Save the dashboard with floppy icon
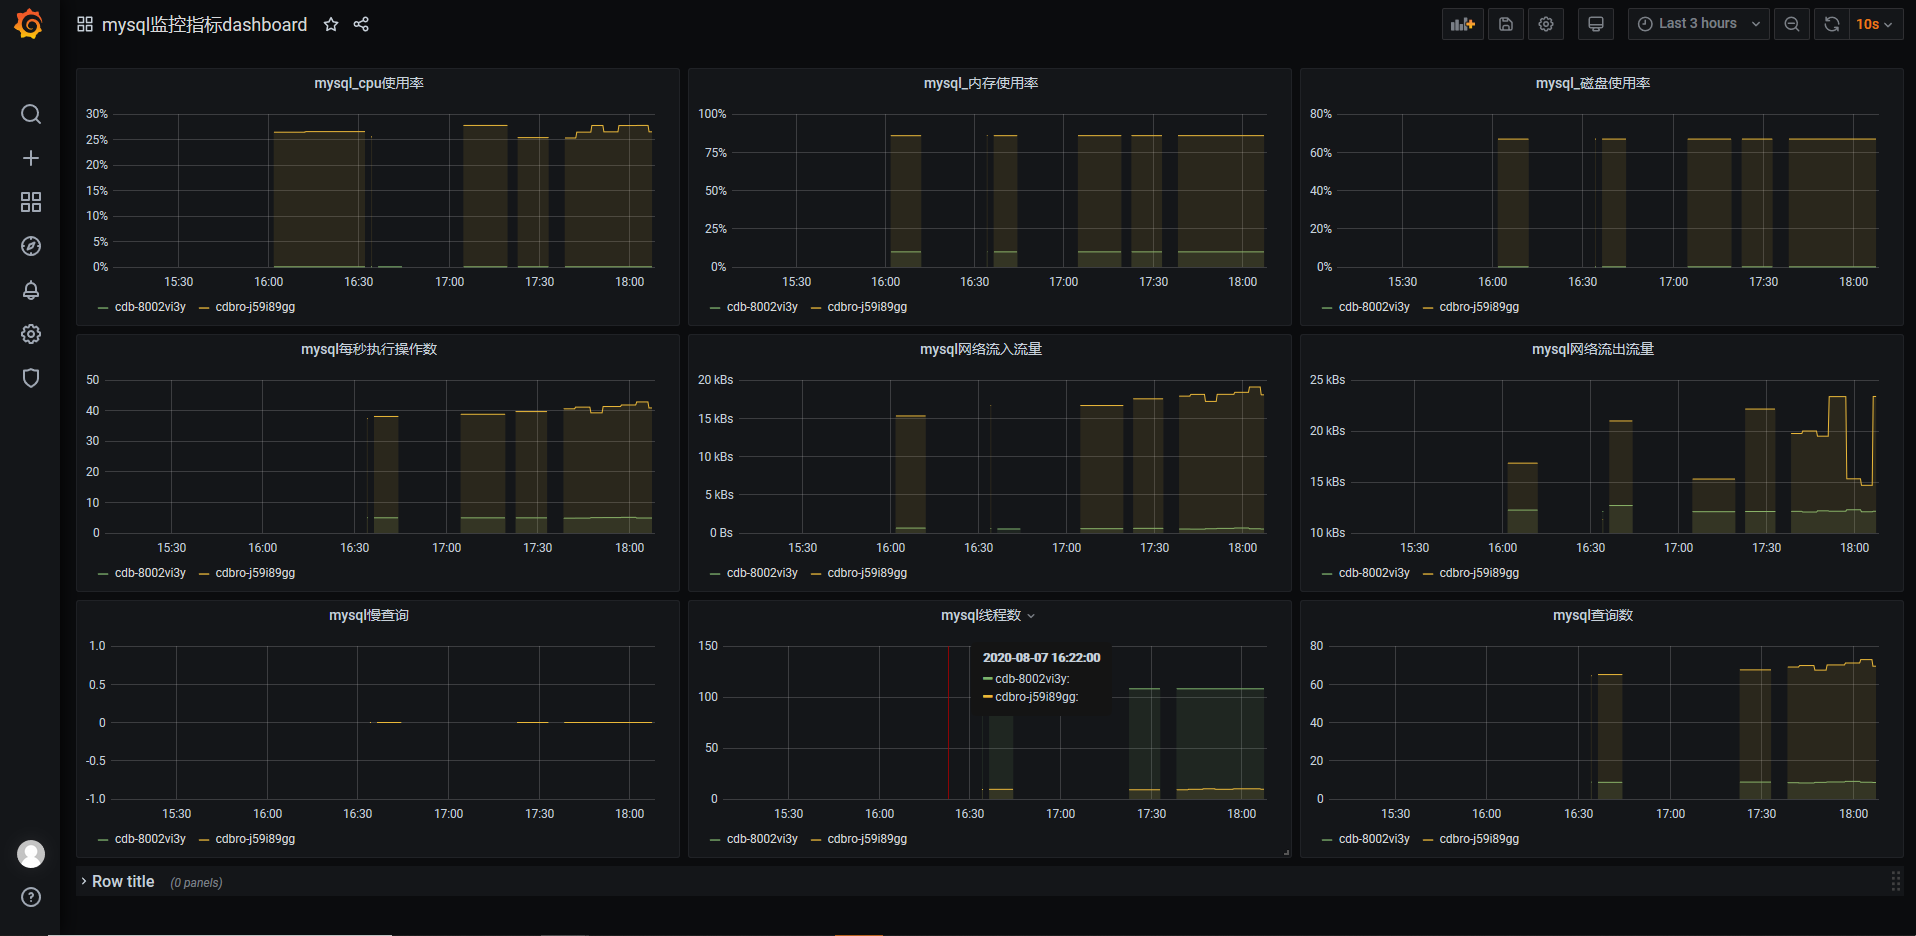 click(1506, 24)
